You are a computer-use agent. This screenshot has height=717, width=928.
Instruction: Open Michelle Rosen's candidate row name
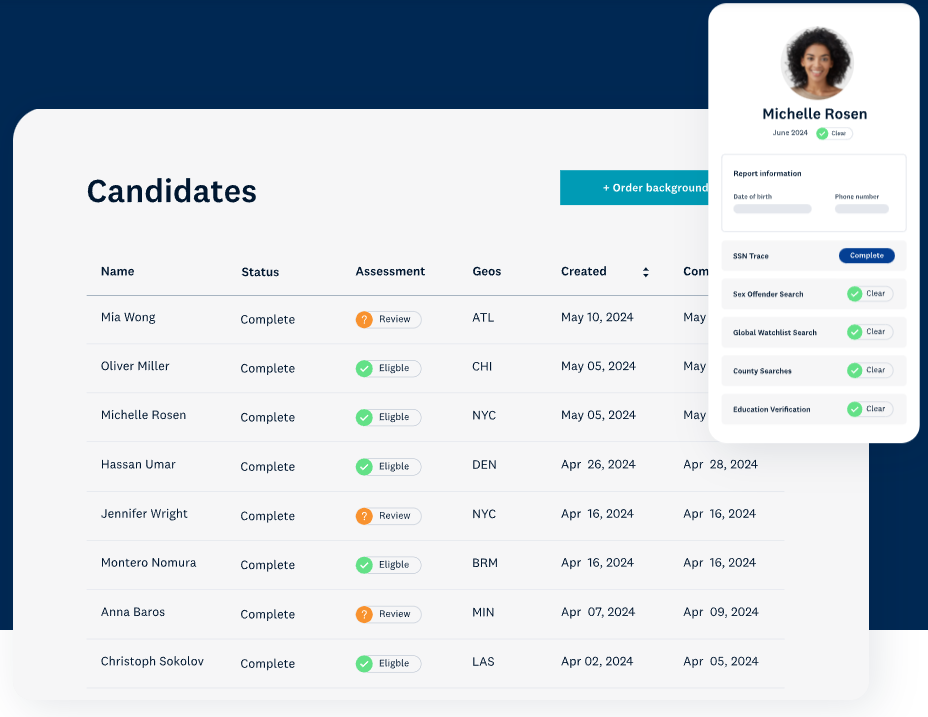pyautogui.click(x=143, y=415)
